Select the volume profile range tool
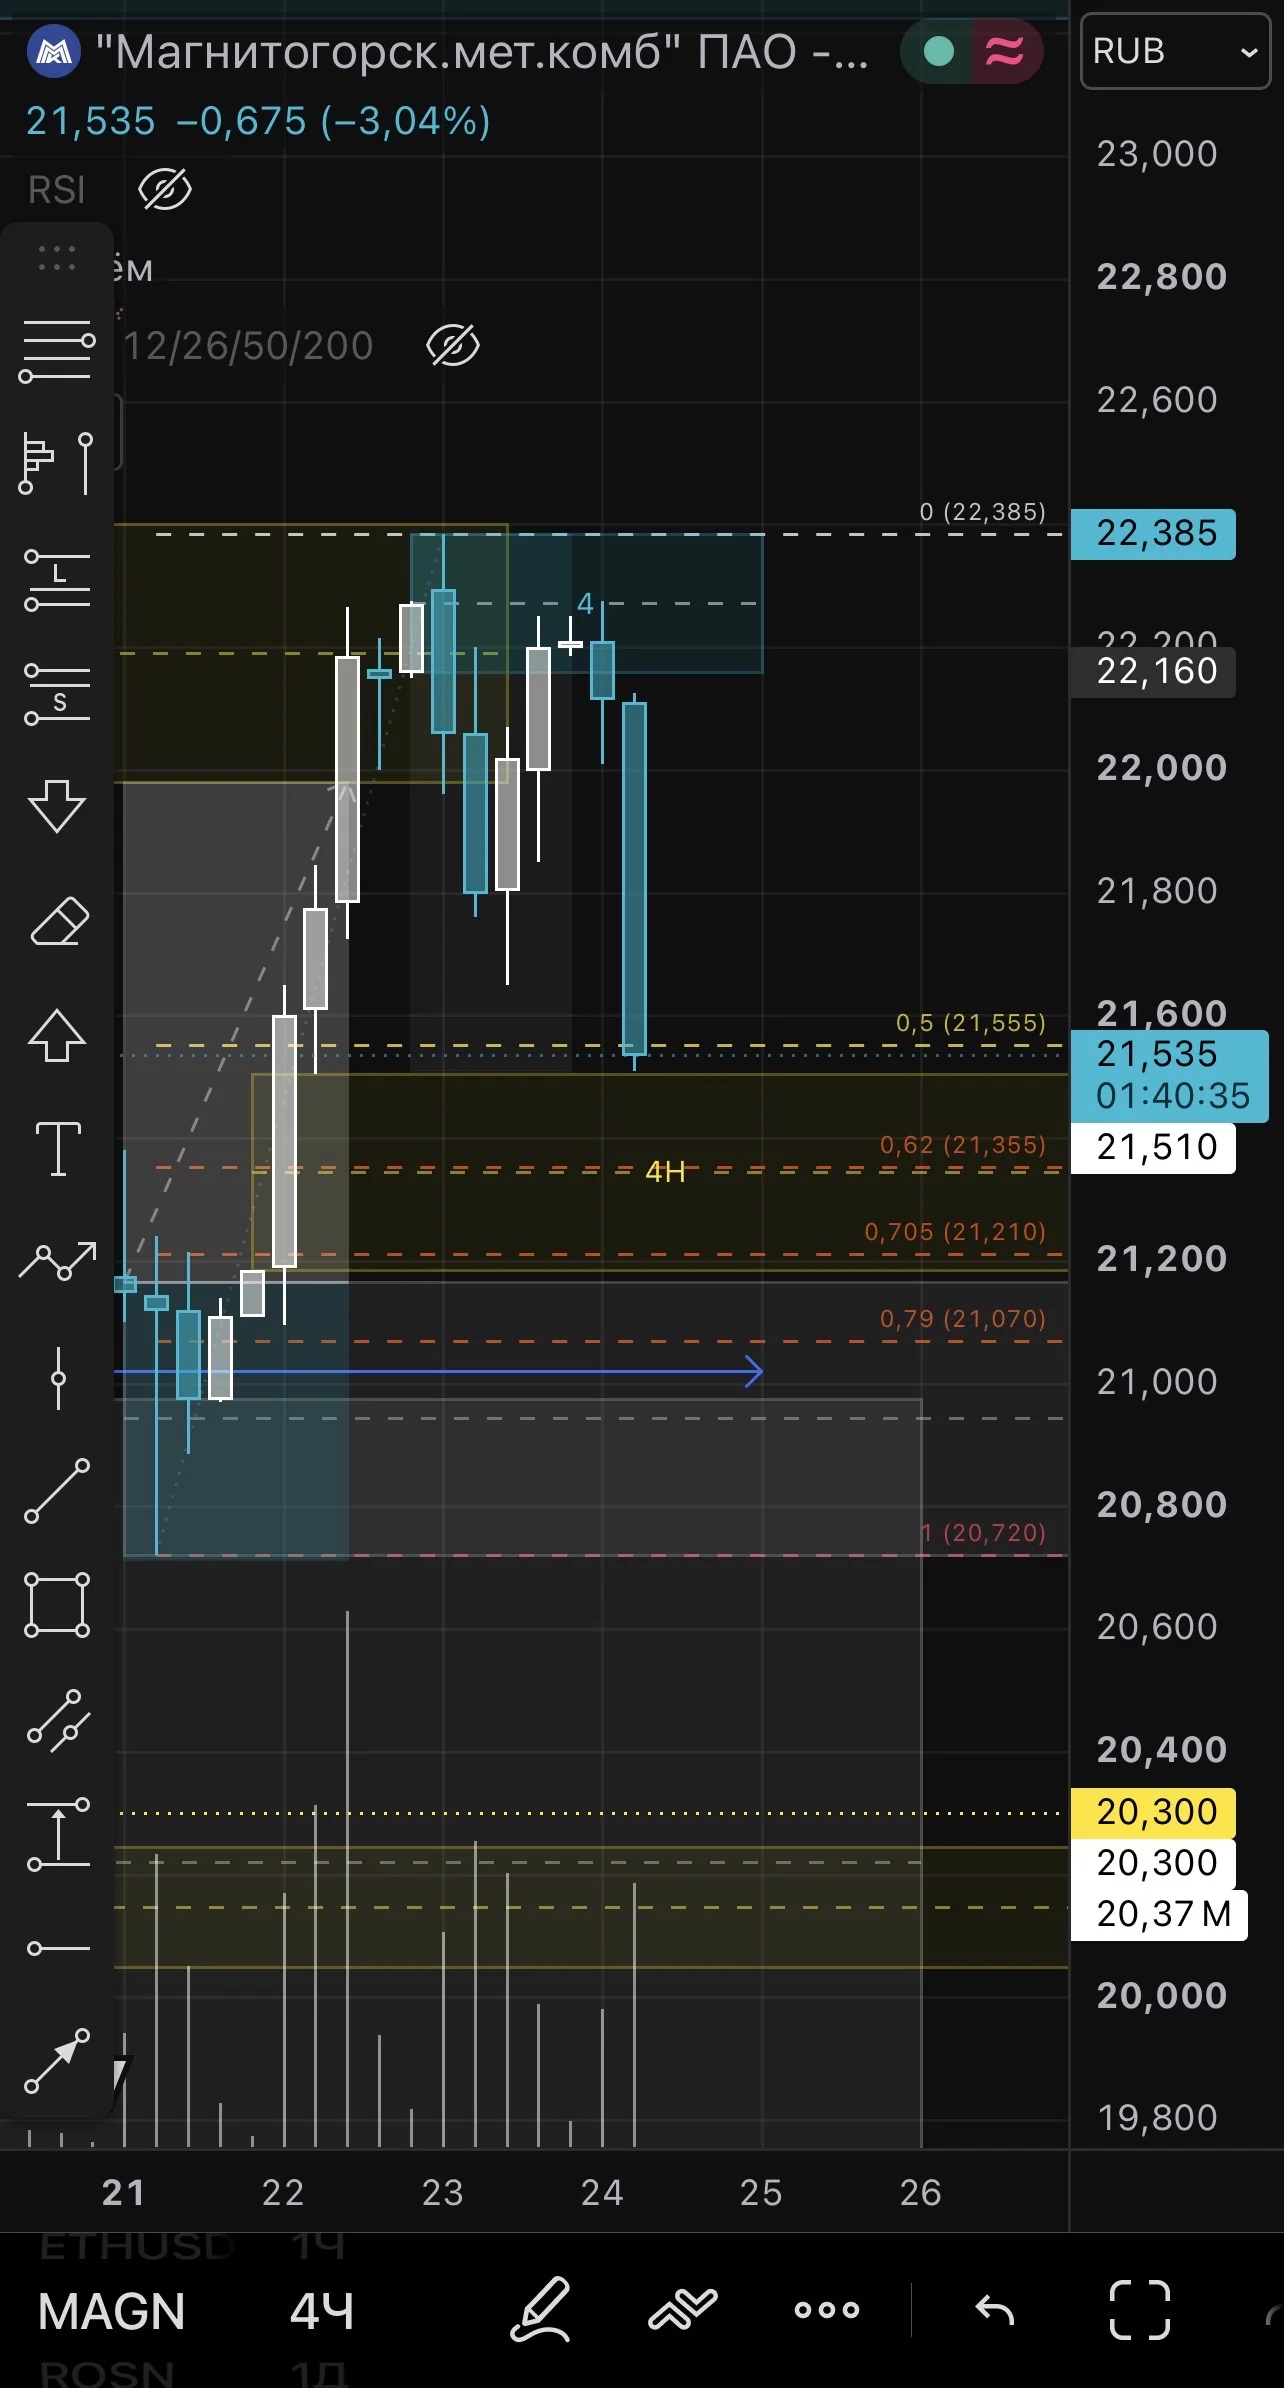 pos(57,463)
